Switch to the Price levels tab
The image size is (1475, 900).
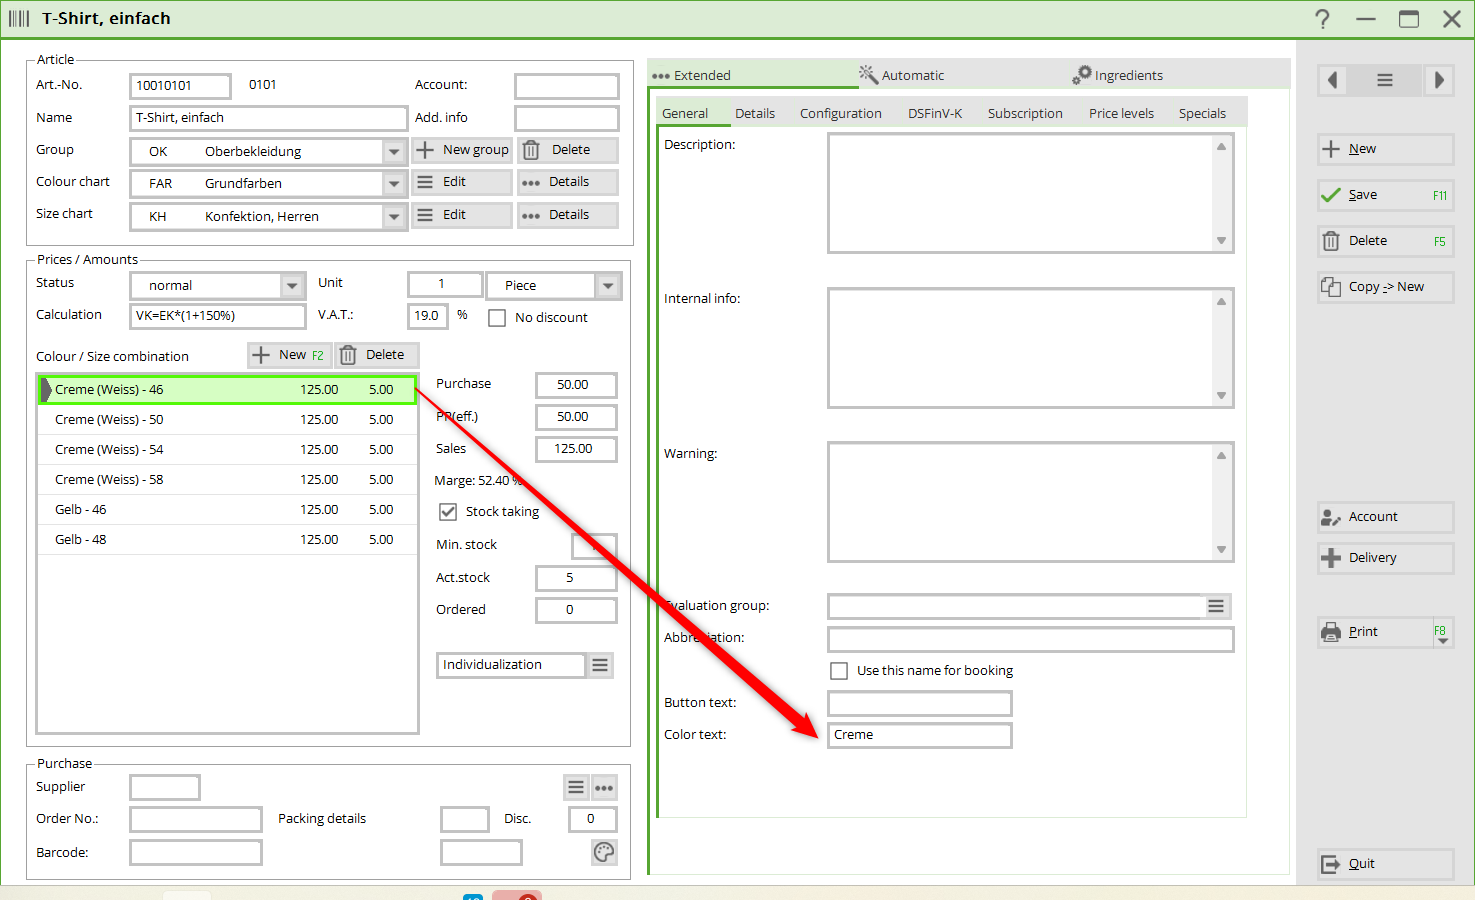(1121, 114)
